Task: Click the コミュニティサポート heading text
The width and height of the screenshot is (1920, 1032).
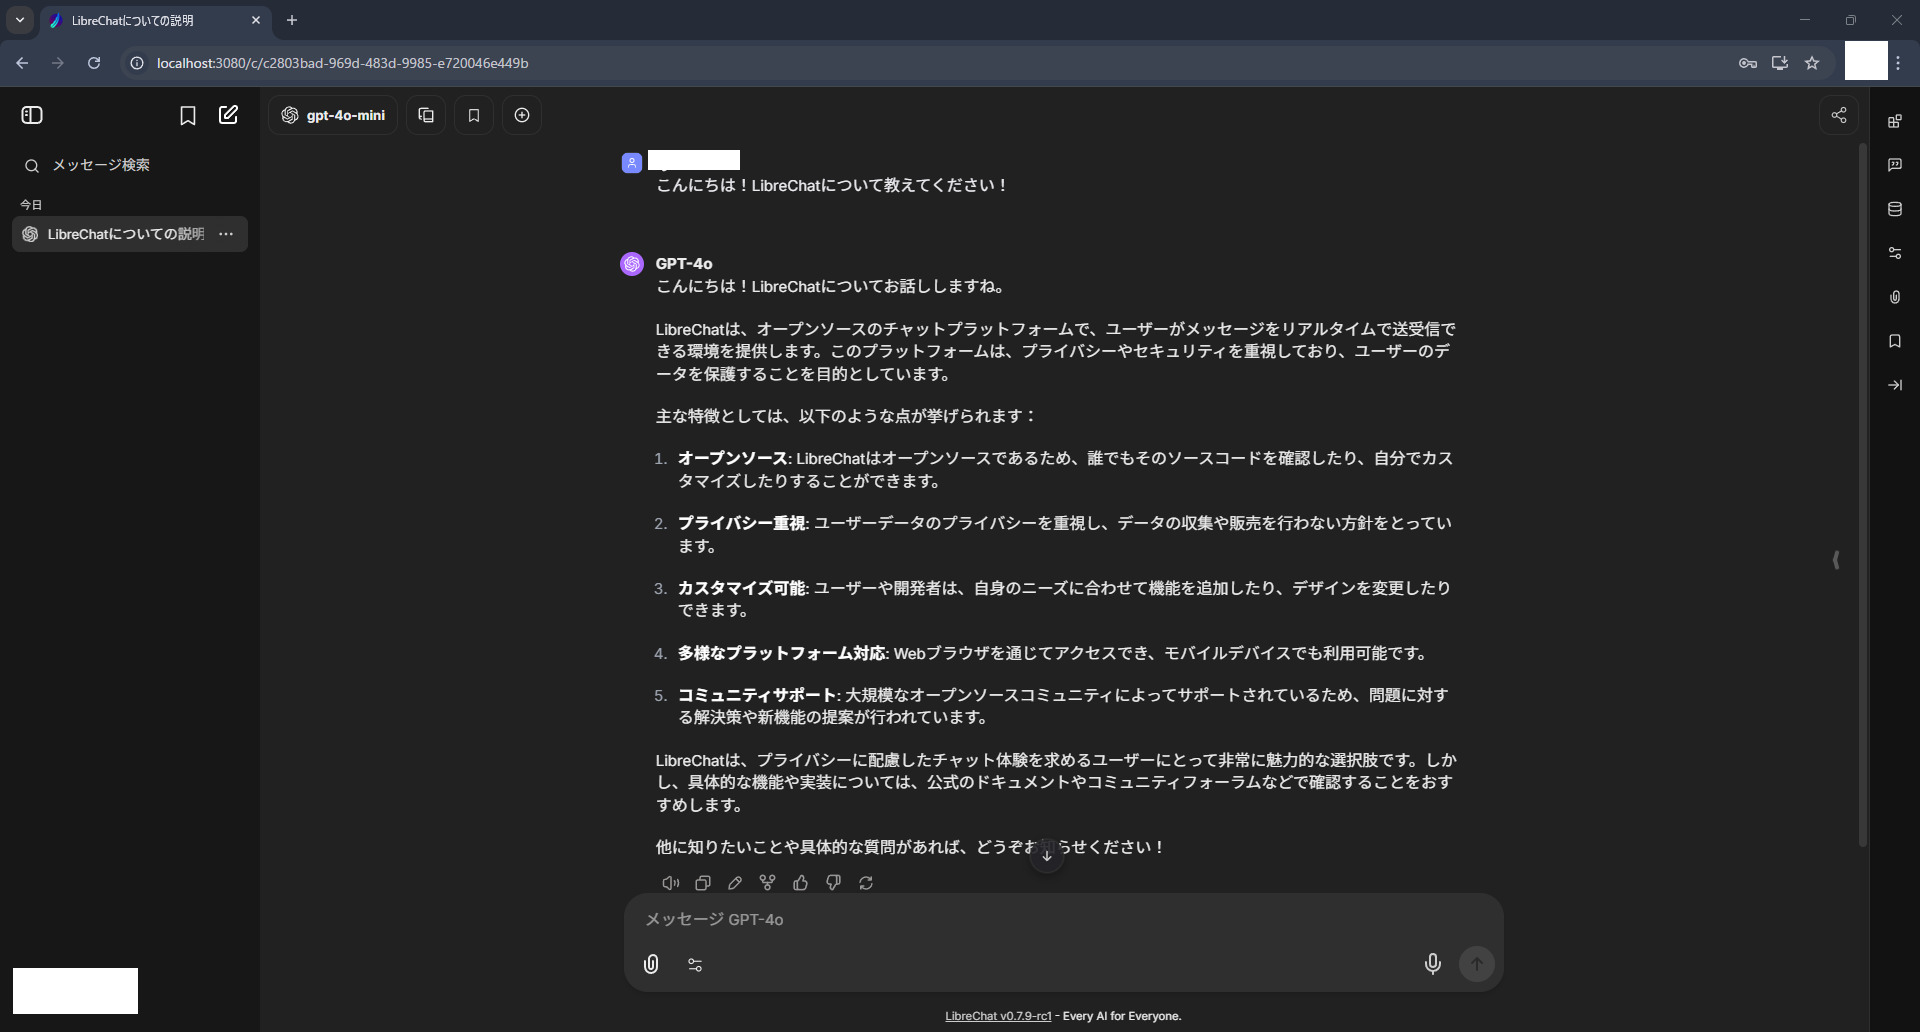Action: point(757,695)
